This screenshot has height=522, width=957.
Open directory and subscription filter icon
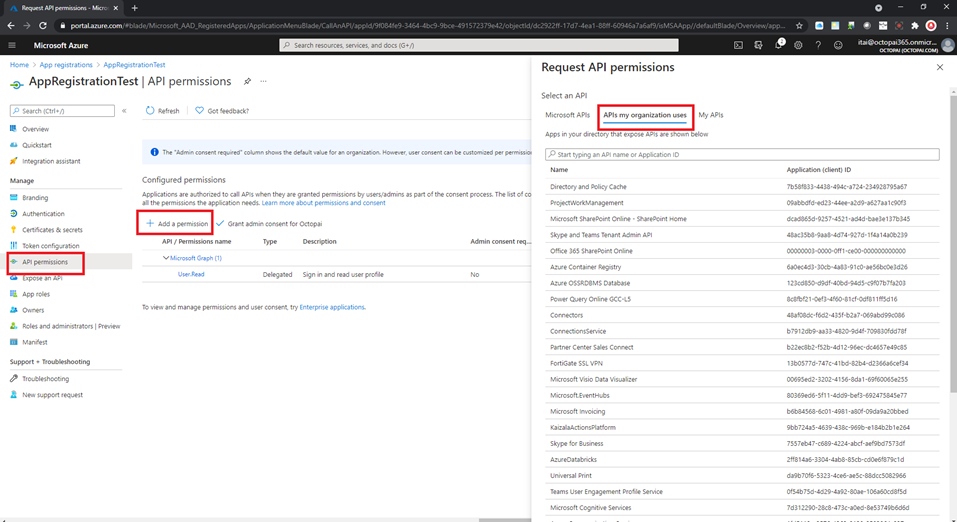(x=758, y=45)
